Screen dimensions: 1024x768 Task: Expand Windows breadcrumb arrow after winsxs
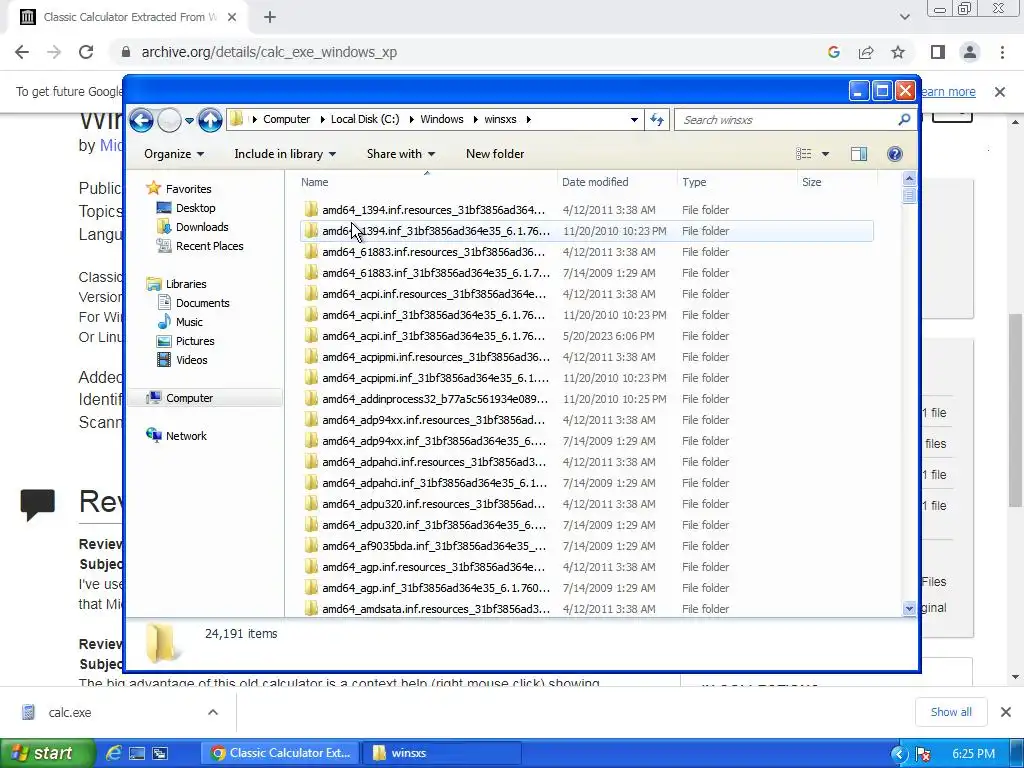[528, 120]
